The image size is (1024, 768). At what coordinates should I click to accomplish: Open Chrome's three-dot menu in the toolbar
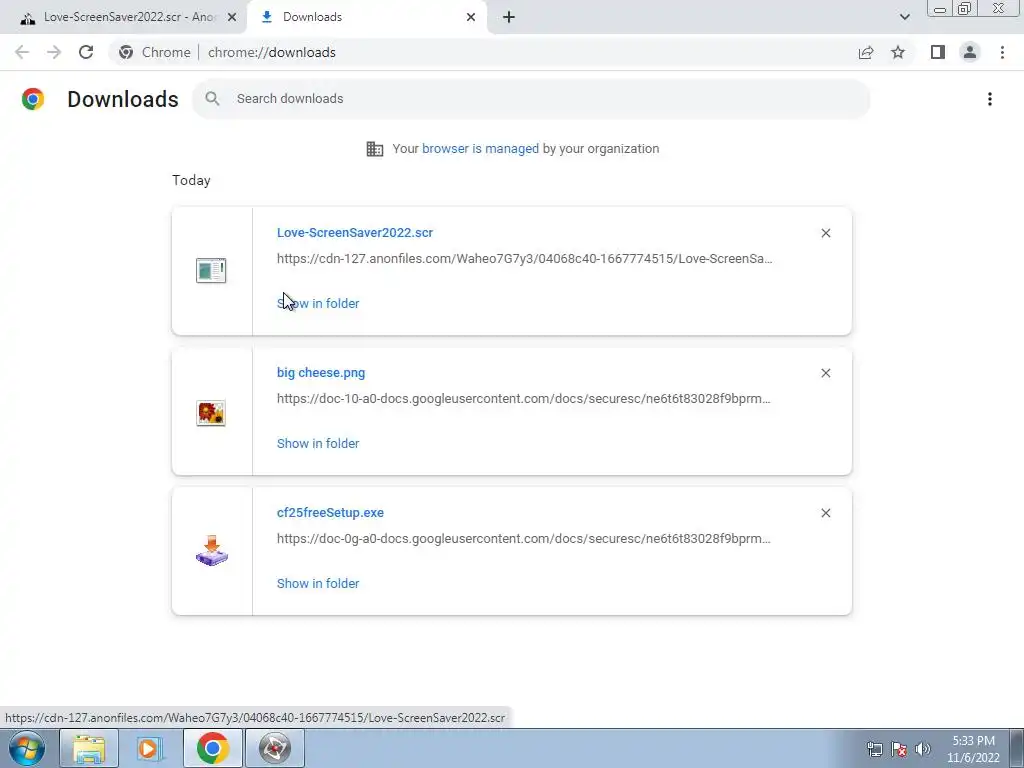pos(1002,52)
